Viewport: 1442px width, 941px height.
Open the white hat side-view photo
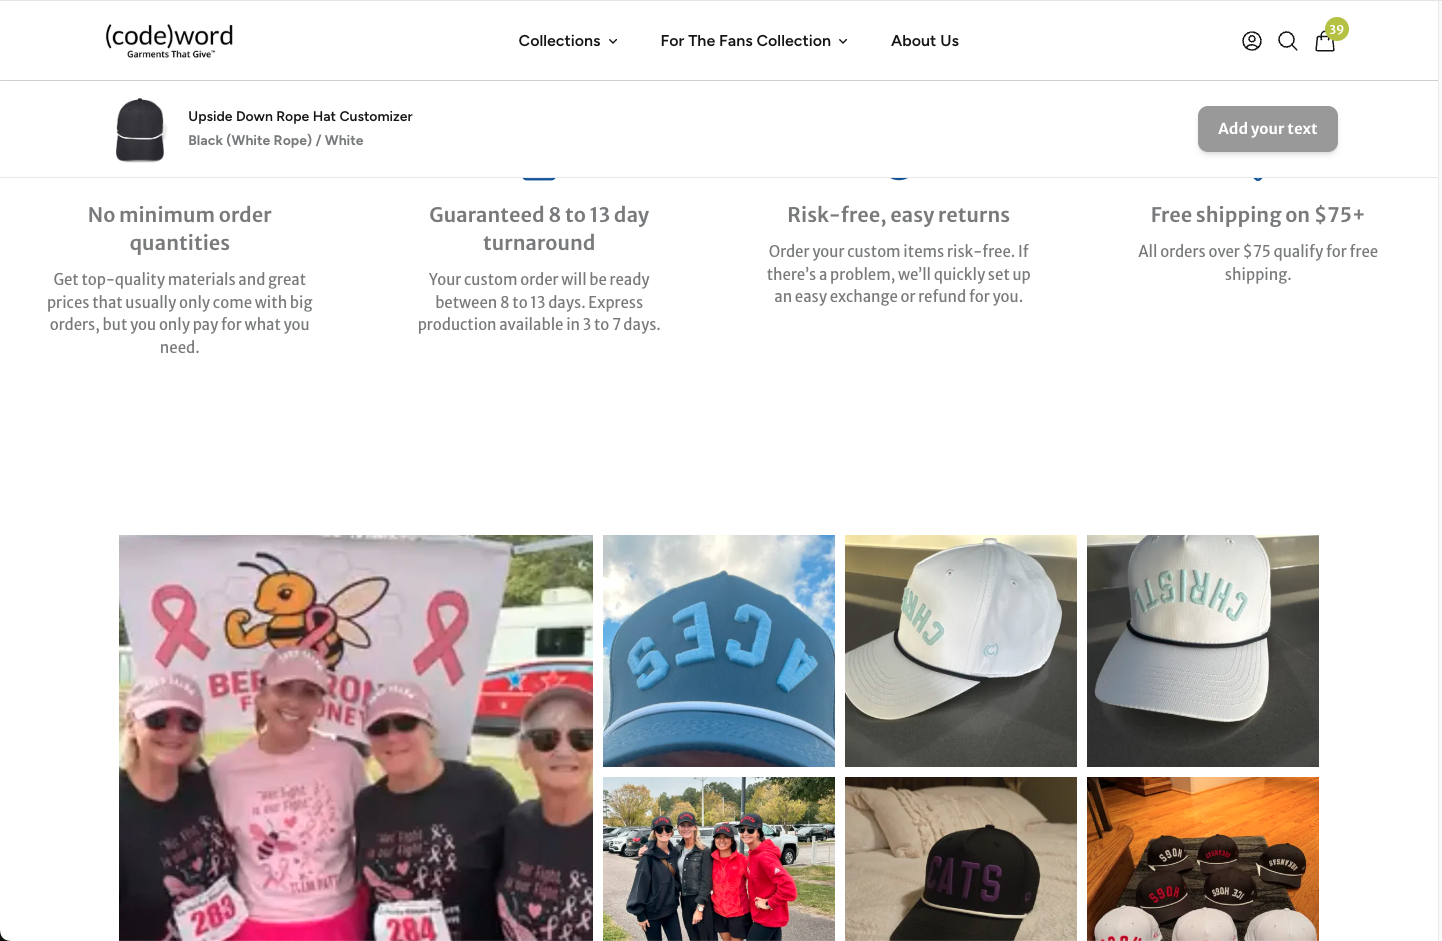pos(961,651)
